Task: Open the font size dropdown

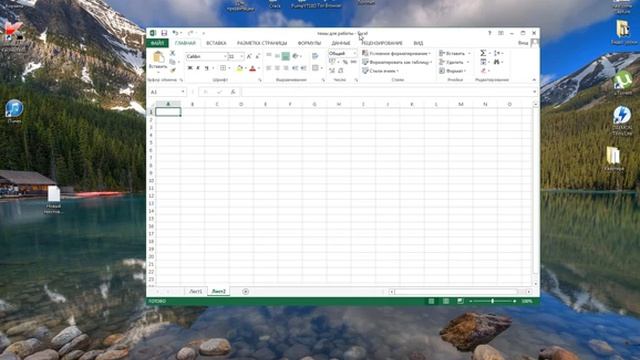Action: 242,56
